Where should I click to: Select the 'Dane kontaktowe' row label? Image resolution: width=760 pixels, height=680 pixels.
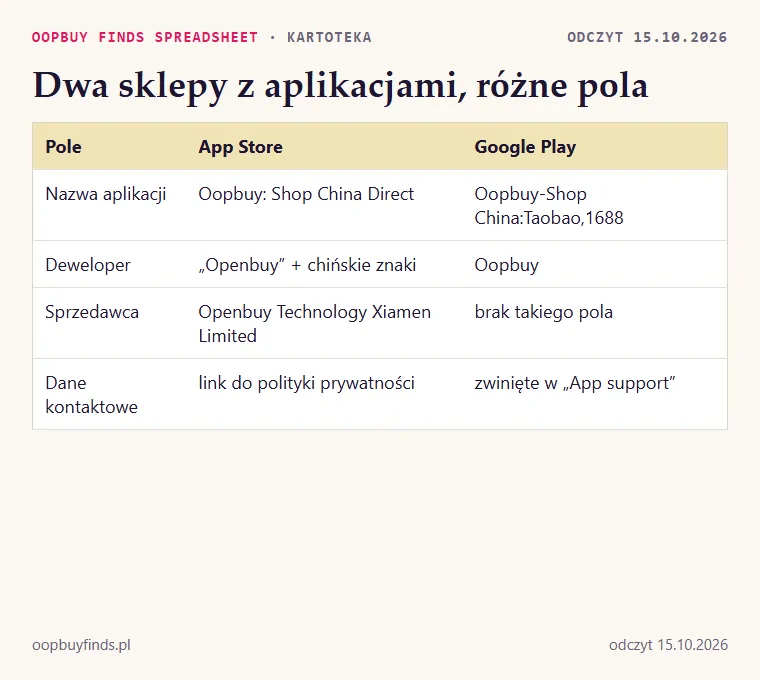[91, 395]
